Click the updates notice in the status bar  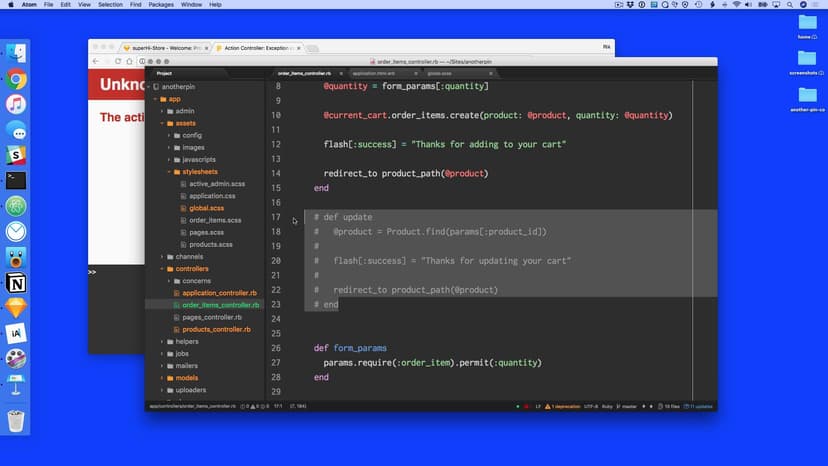point(698,407)
